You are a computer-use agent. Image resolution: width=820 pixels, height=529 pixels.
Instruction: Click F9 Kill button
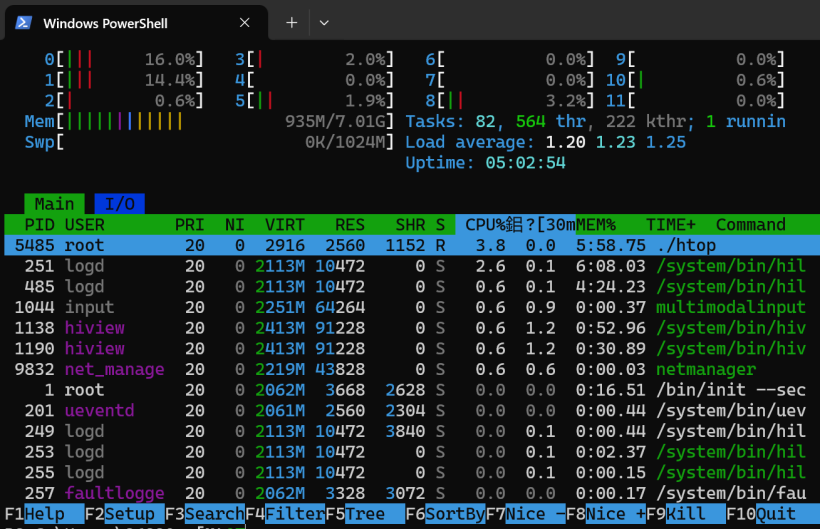[x=686, y=514]
